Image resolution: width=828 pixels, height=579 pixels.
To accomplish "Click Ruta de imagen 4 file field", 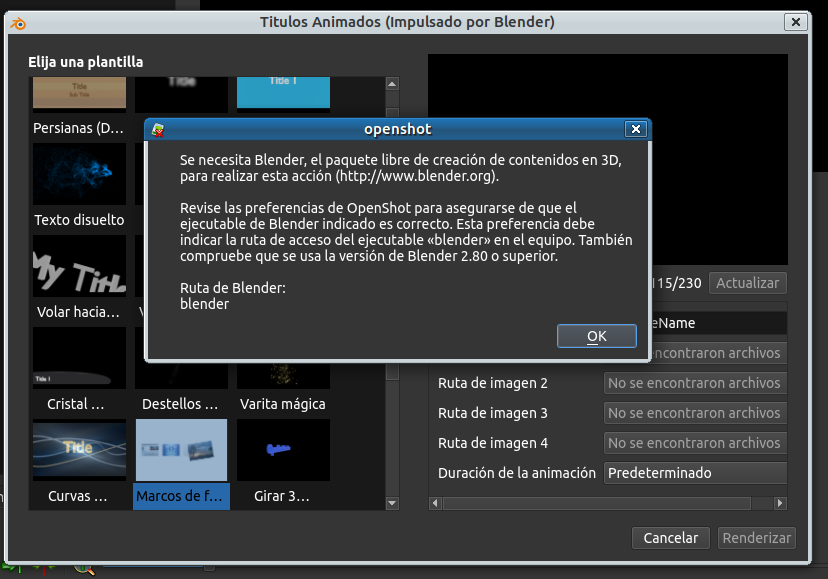I will coord(695,443).
